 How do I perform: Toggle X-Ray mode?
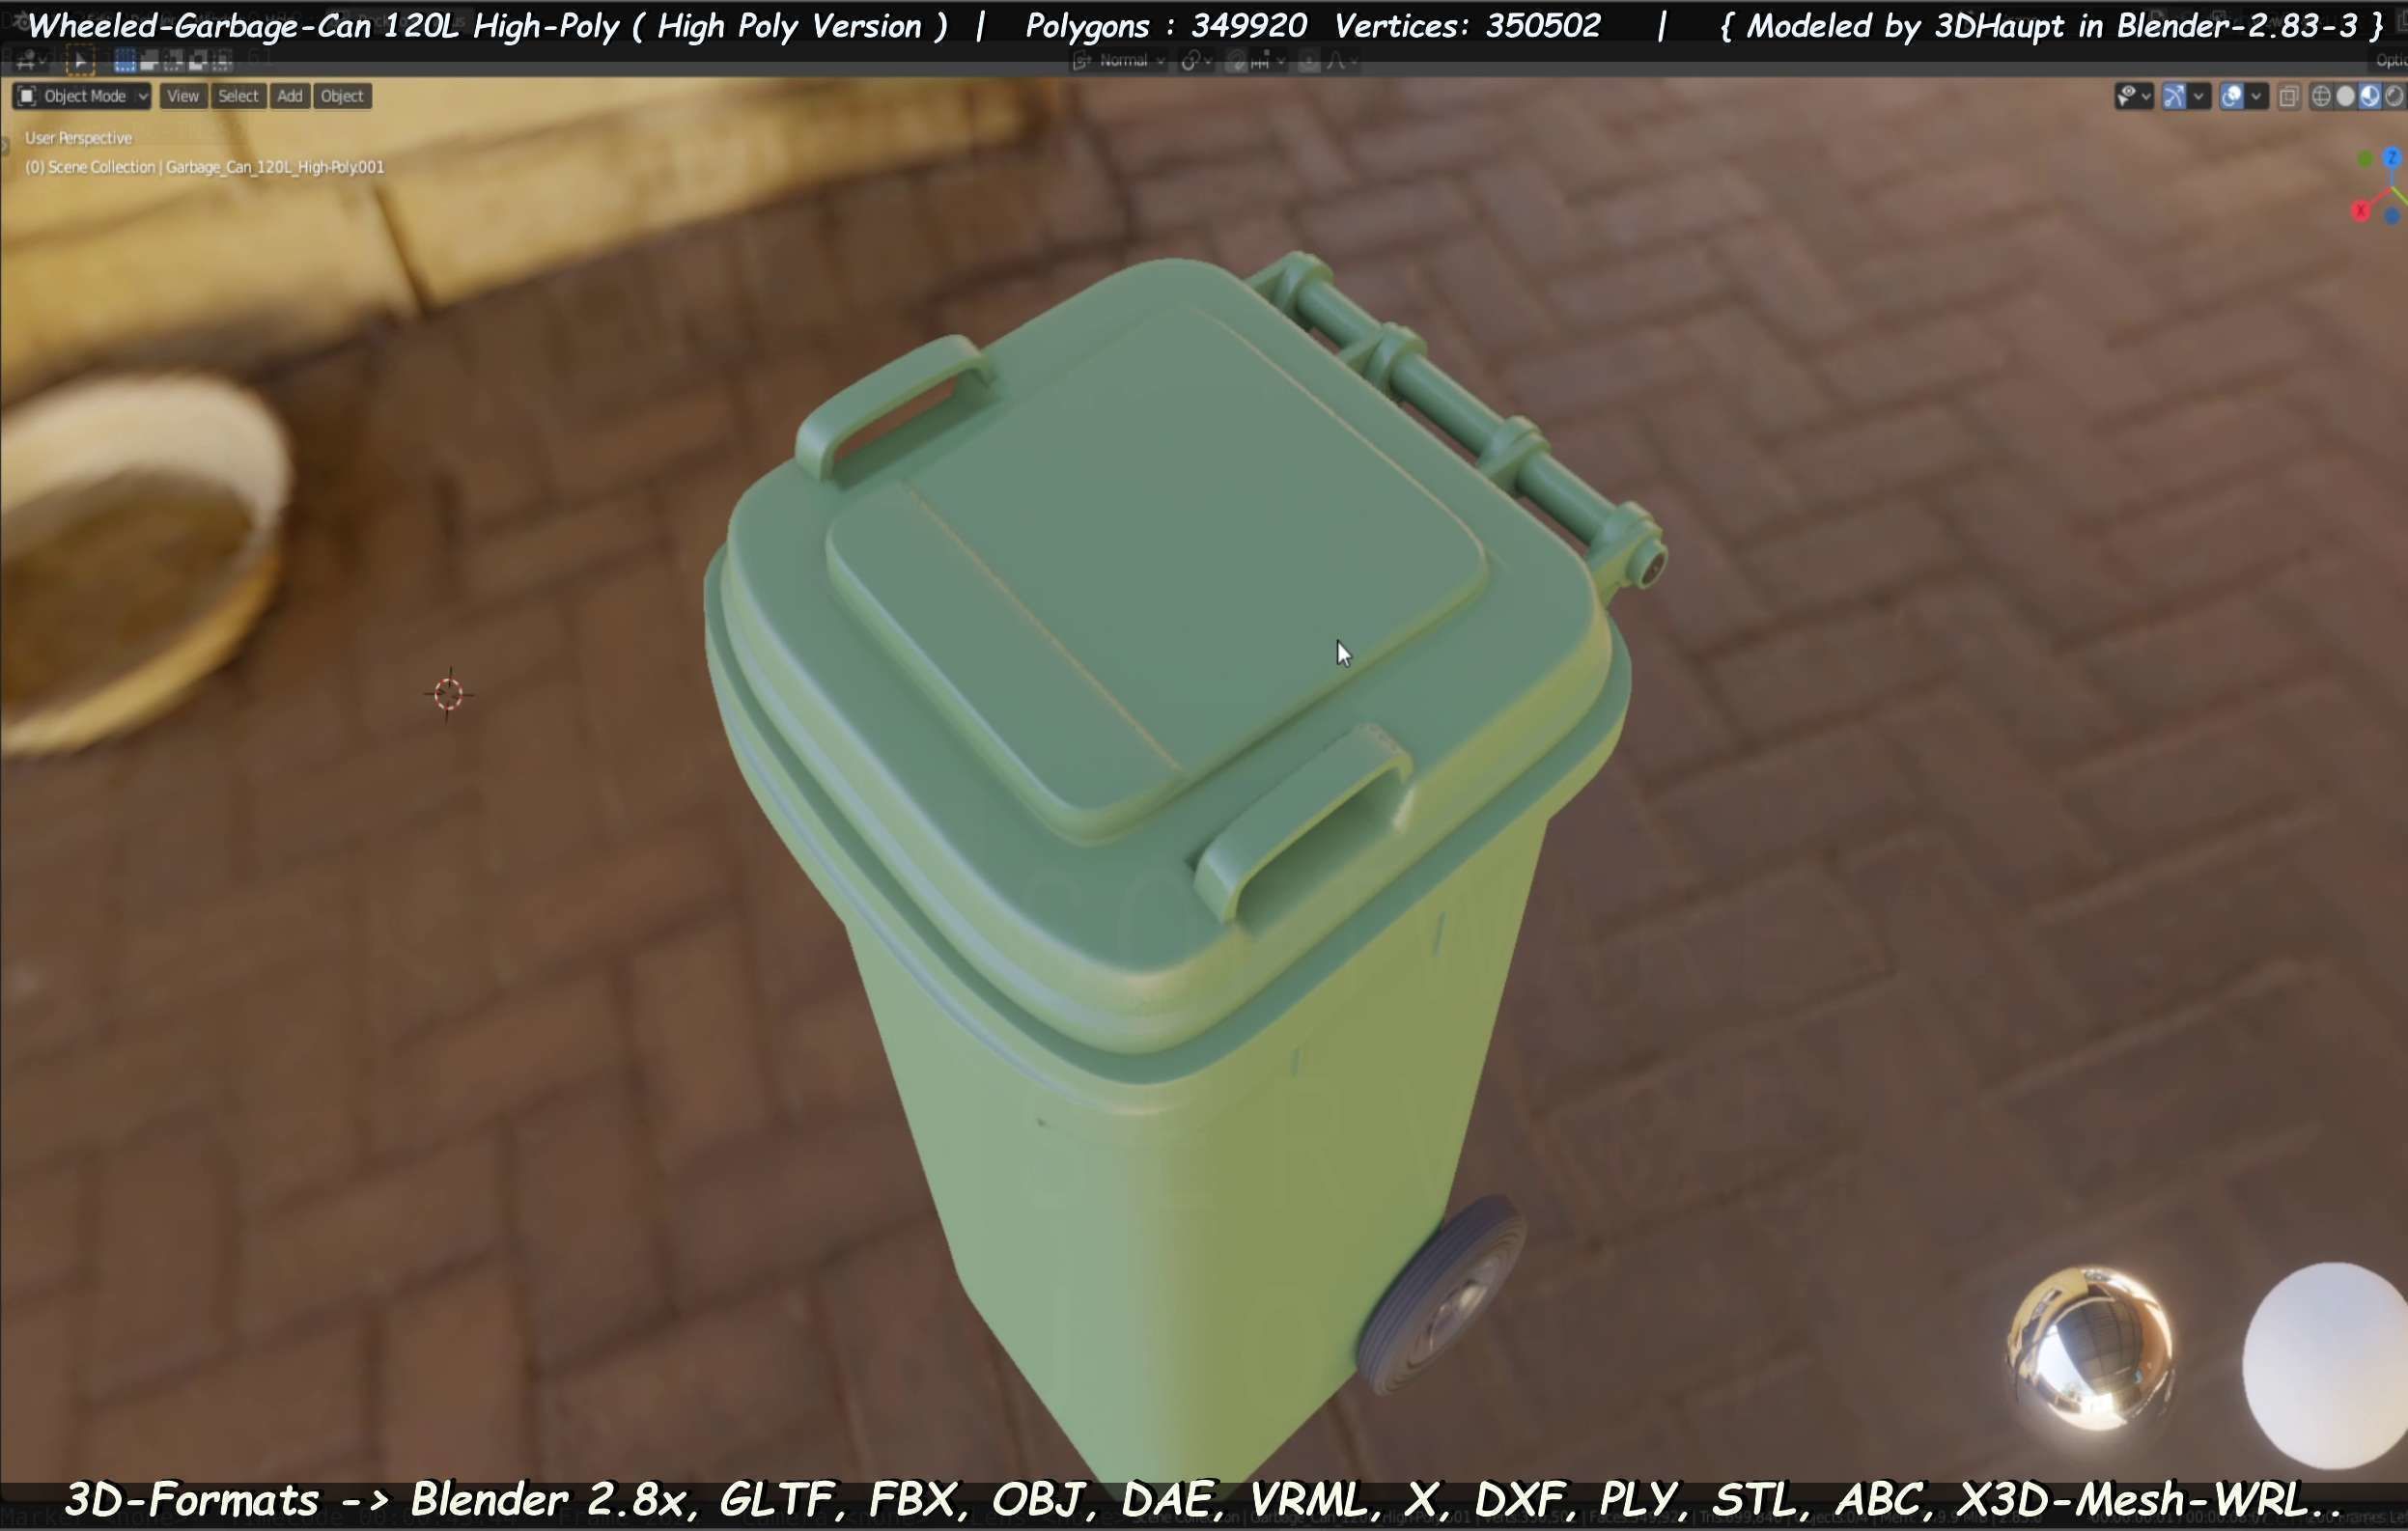tap(2288, 96)
